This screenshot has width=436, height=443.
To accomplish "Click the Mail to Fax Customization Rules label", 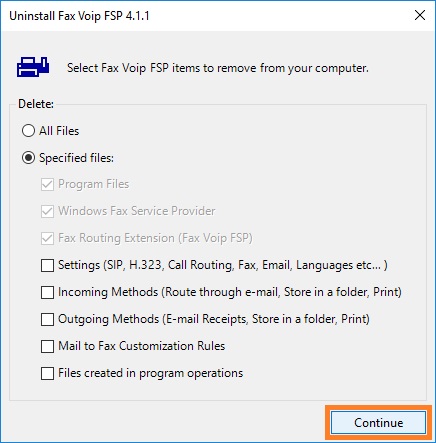I will pos(142,346).
